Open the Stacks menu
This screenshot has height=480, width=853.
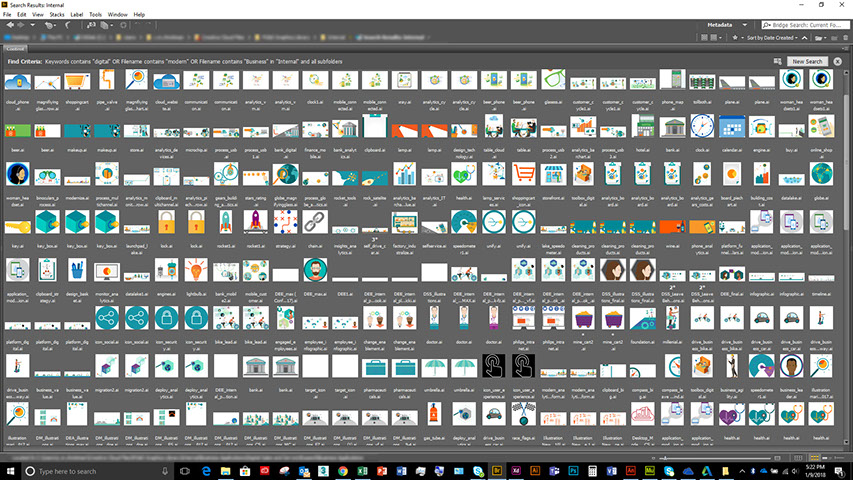coord(52,15)
